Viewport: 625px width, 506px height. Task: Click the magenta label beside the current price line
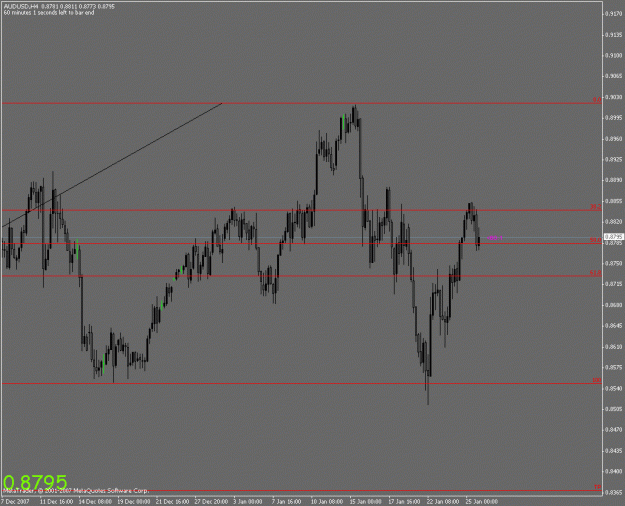pyautogui.click(x=495, y=238)
